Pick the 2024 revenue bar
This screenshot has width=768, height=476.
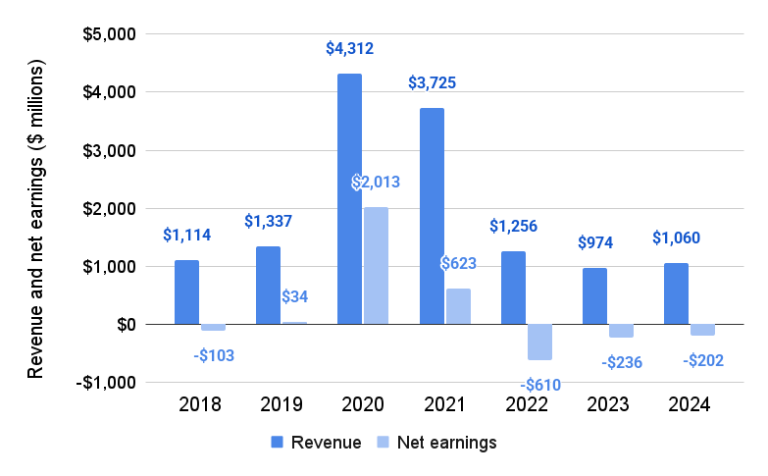(676, 293)
